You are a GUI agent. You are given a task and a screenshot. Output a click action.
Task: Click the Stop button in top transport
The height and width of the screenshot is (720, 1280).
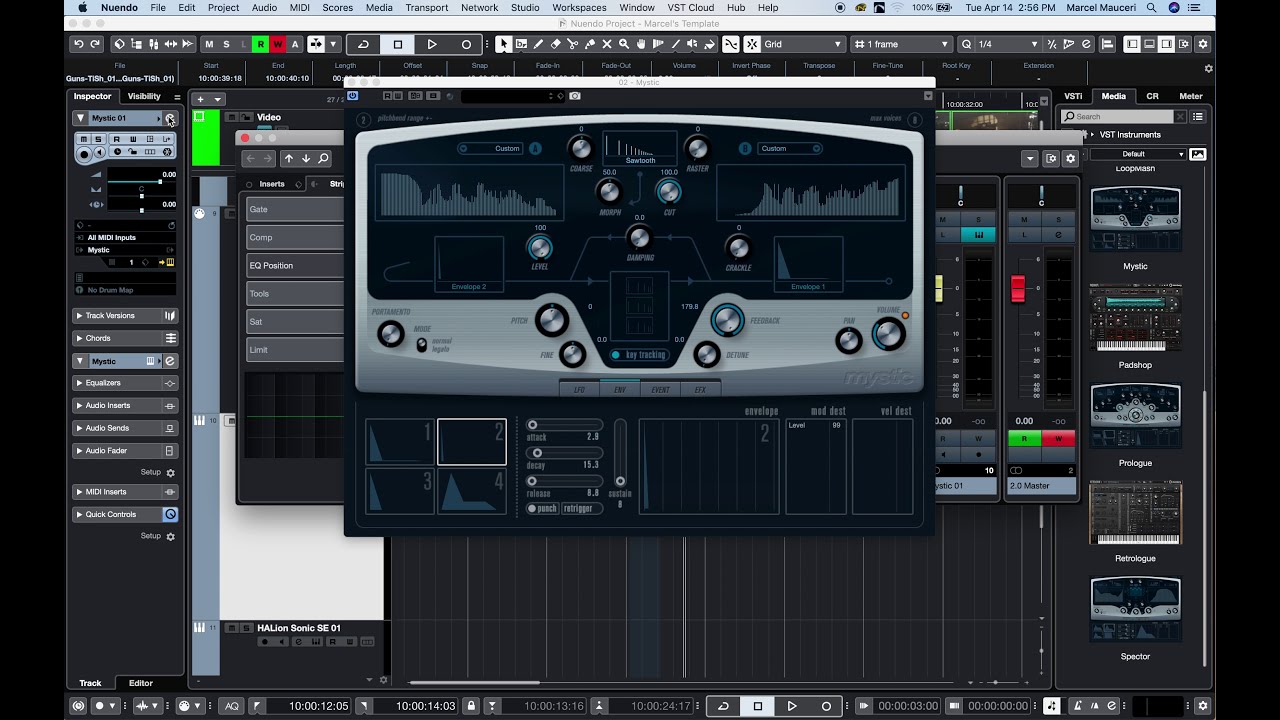(x=398, y=44)
